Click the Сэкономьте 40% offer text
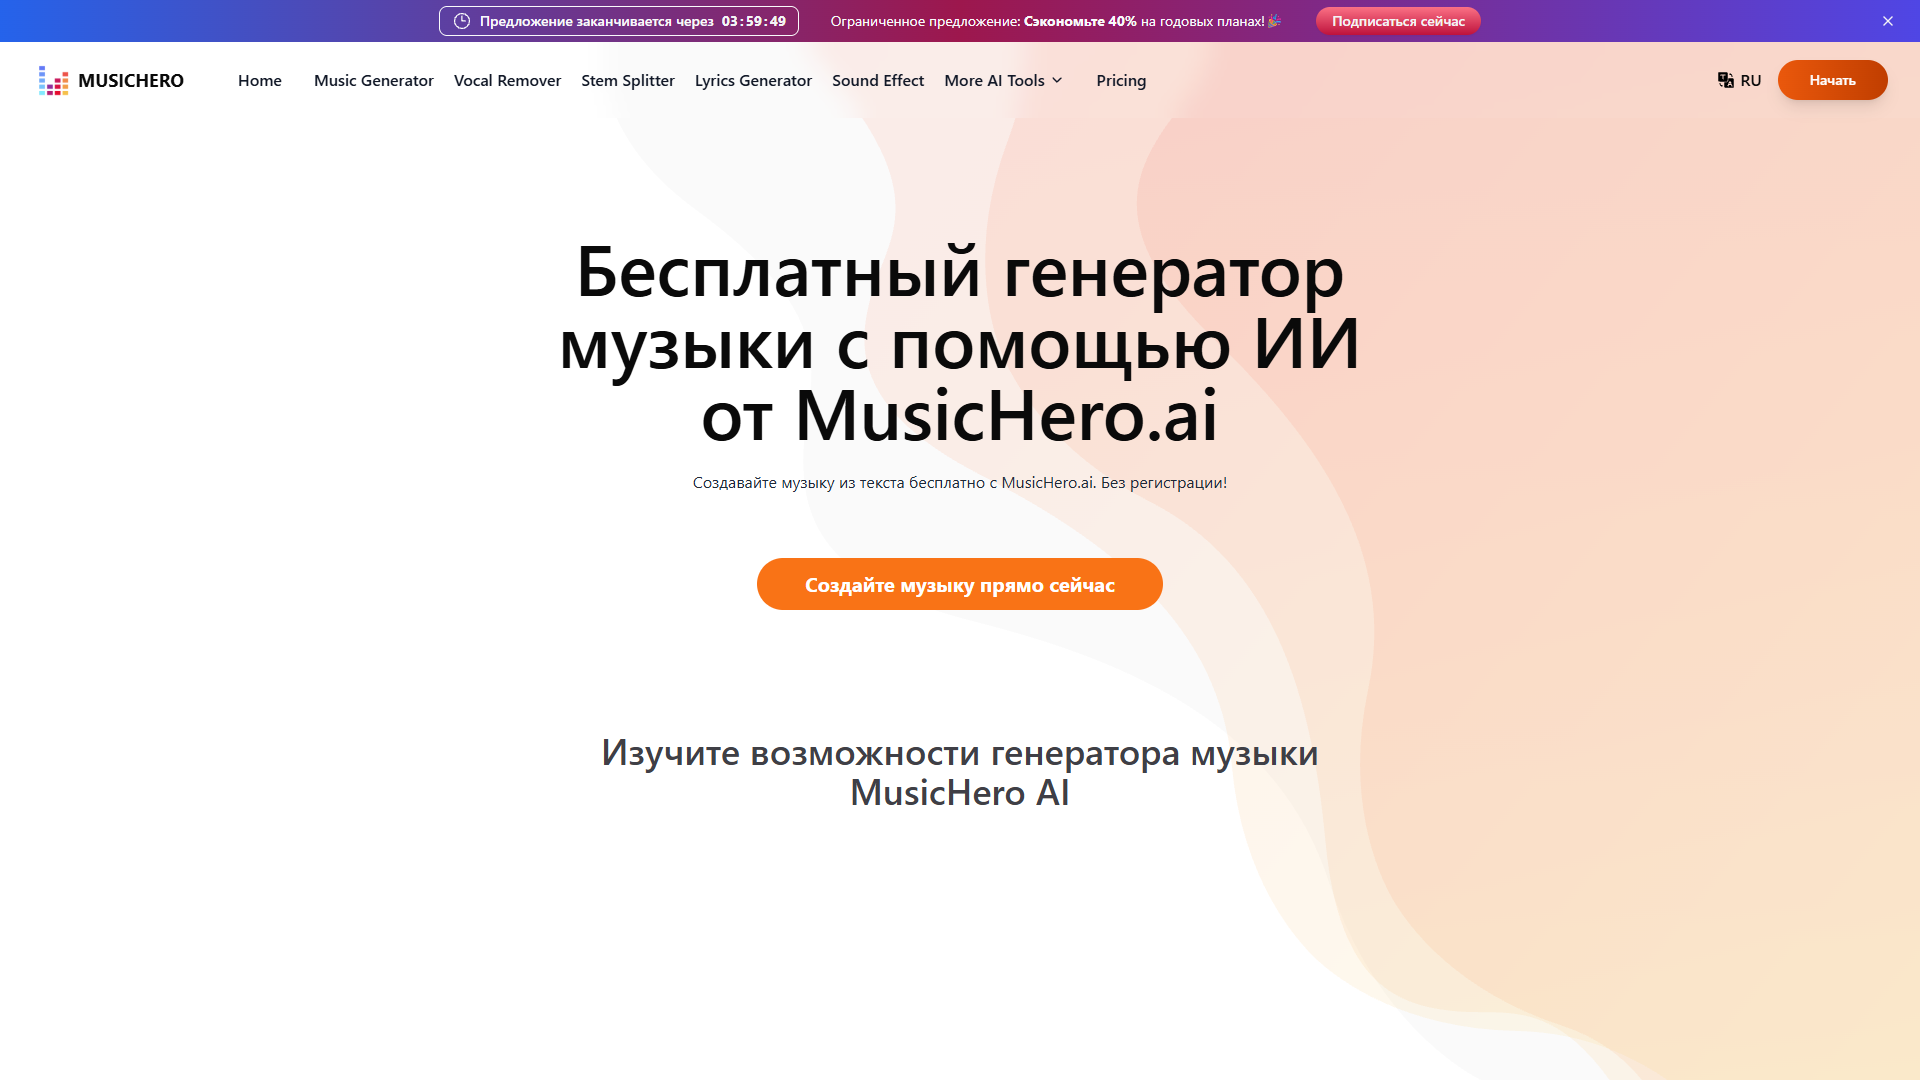Image resolution: width=1920 pixels, height=1080 pixels. (1080, 21)
